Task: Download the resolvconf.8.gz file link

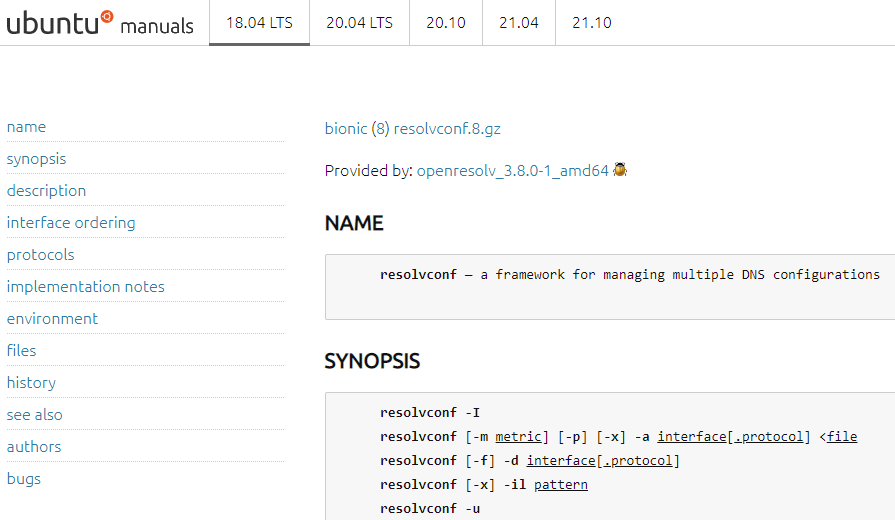Action: (x=447, y=128)
